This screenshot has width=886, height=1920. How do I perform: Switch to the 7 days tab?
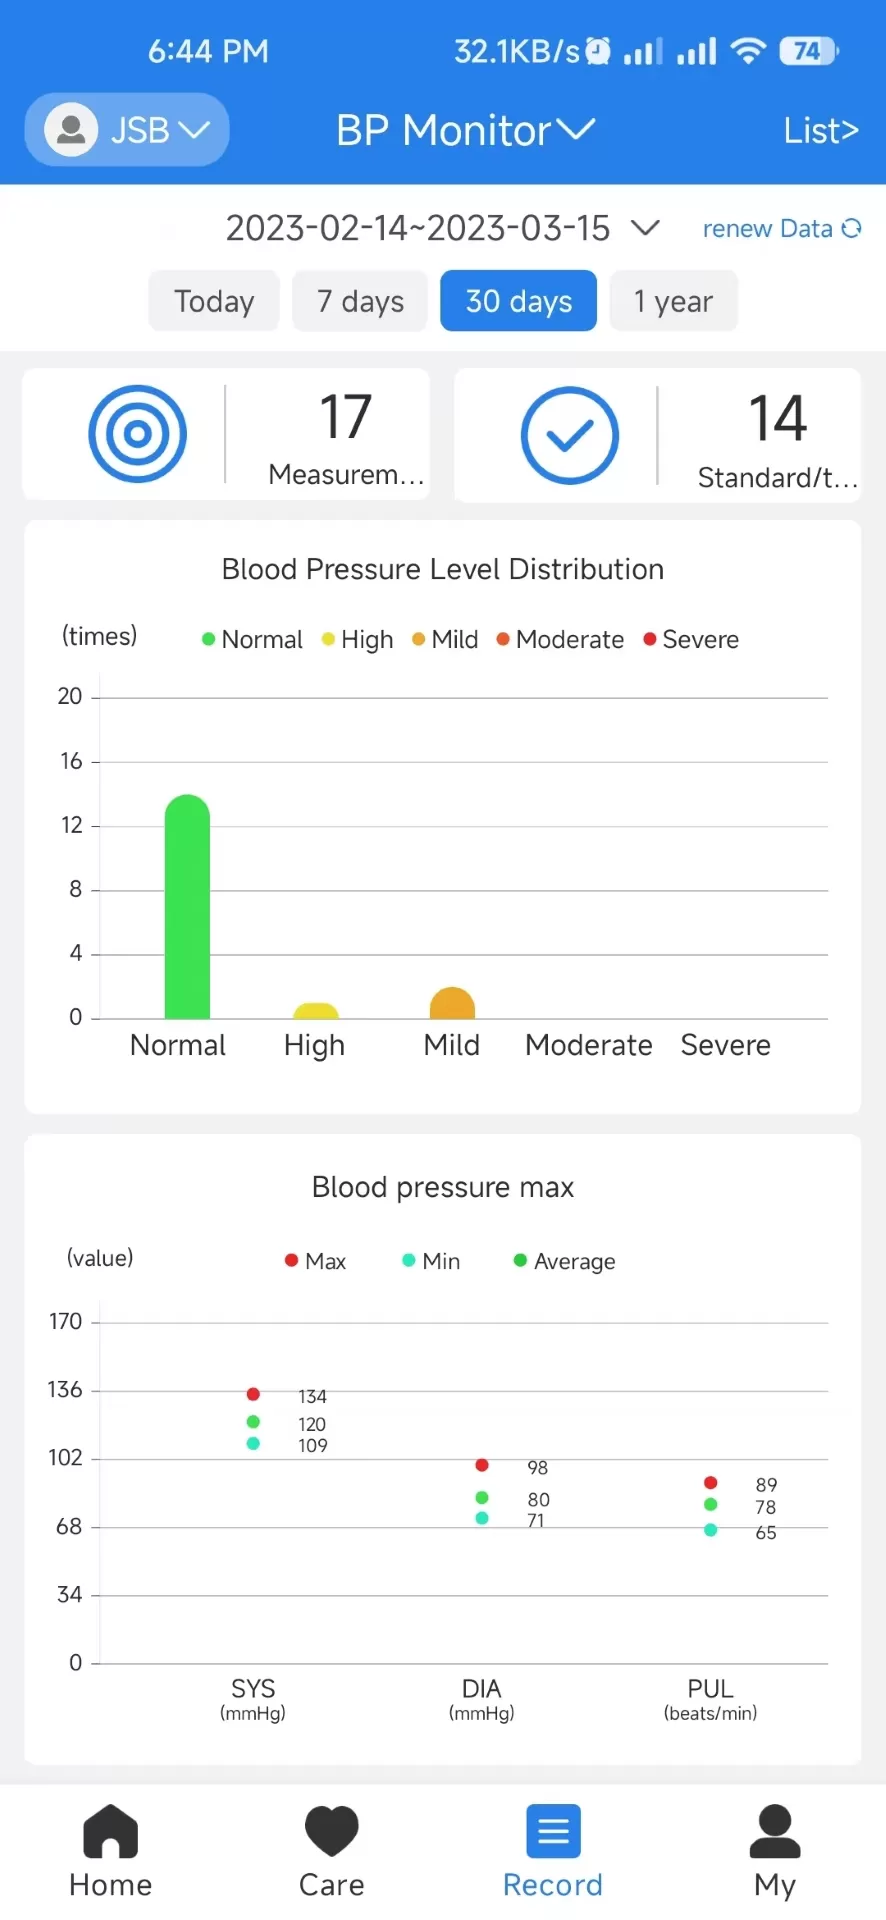click(x=360, y=301)
